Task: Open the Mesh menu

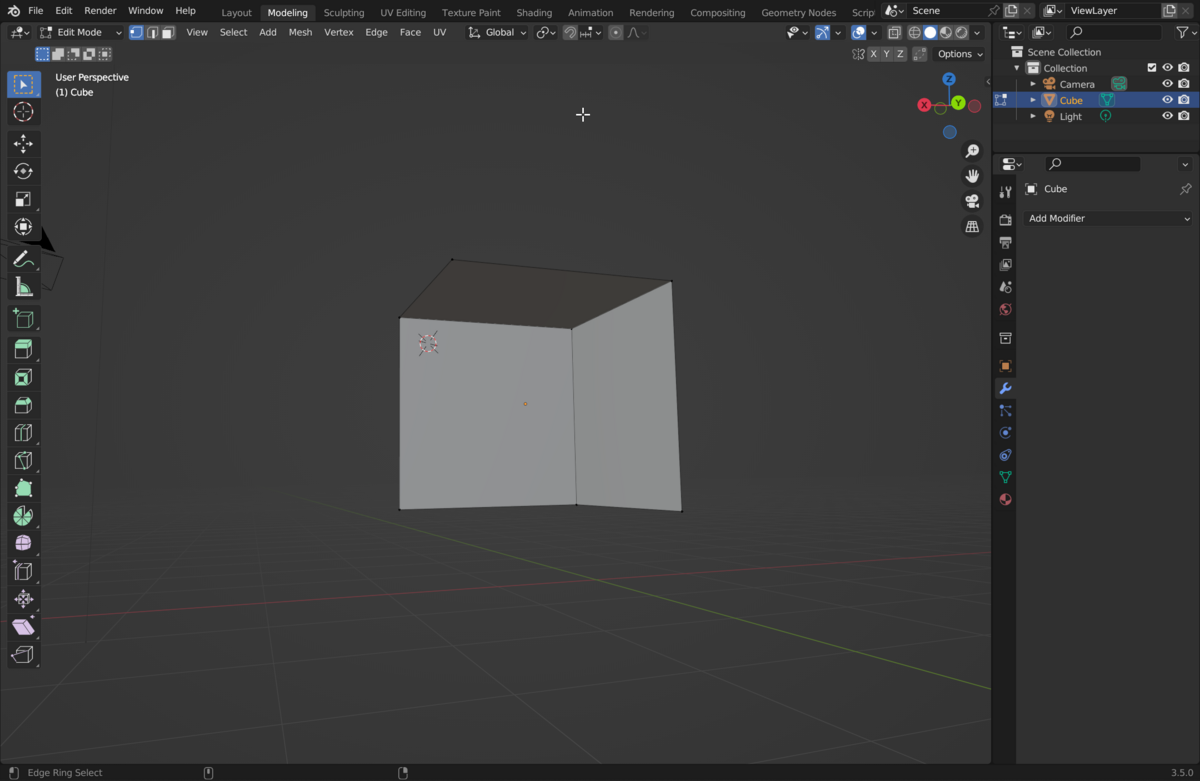Action: click(x=300, y=32)
